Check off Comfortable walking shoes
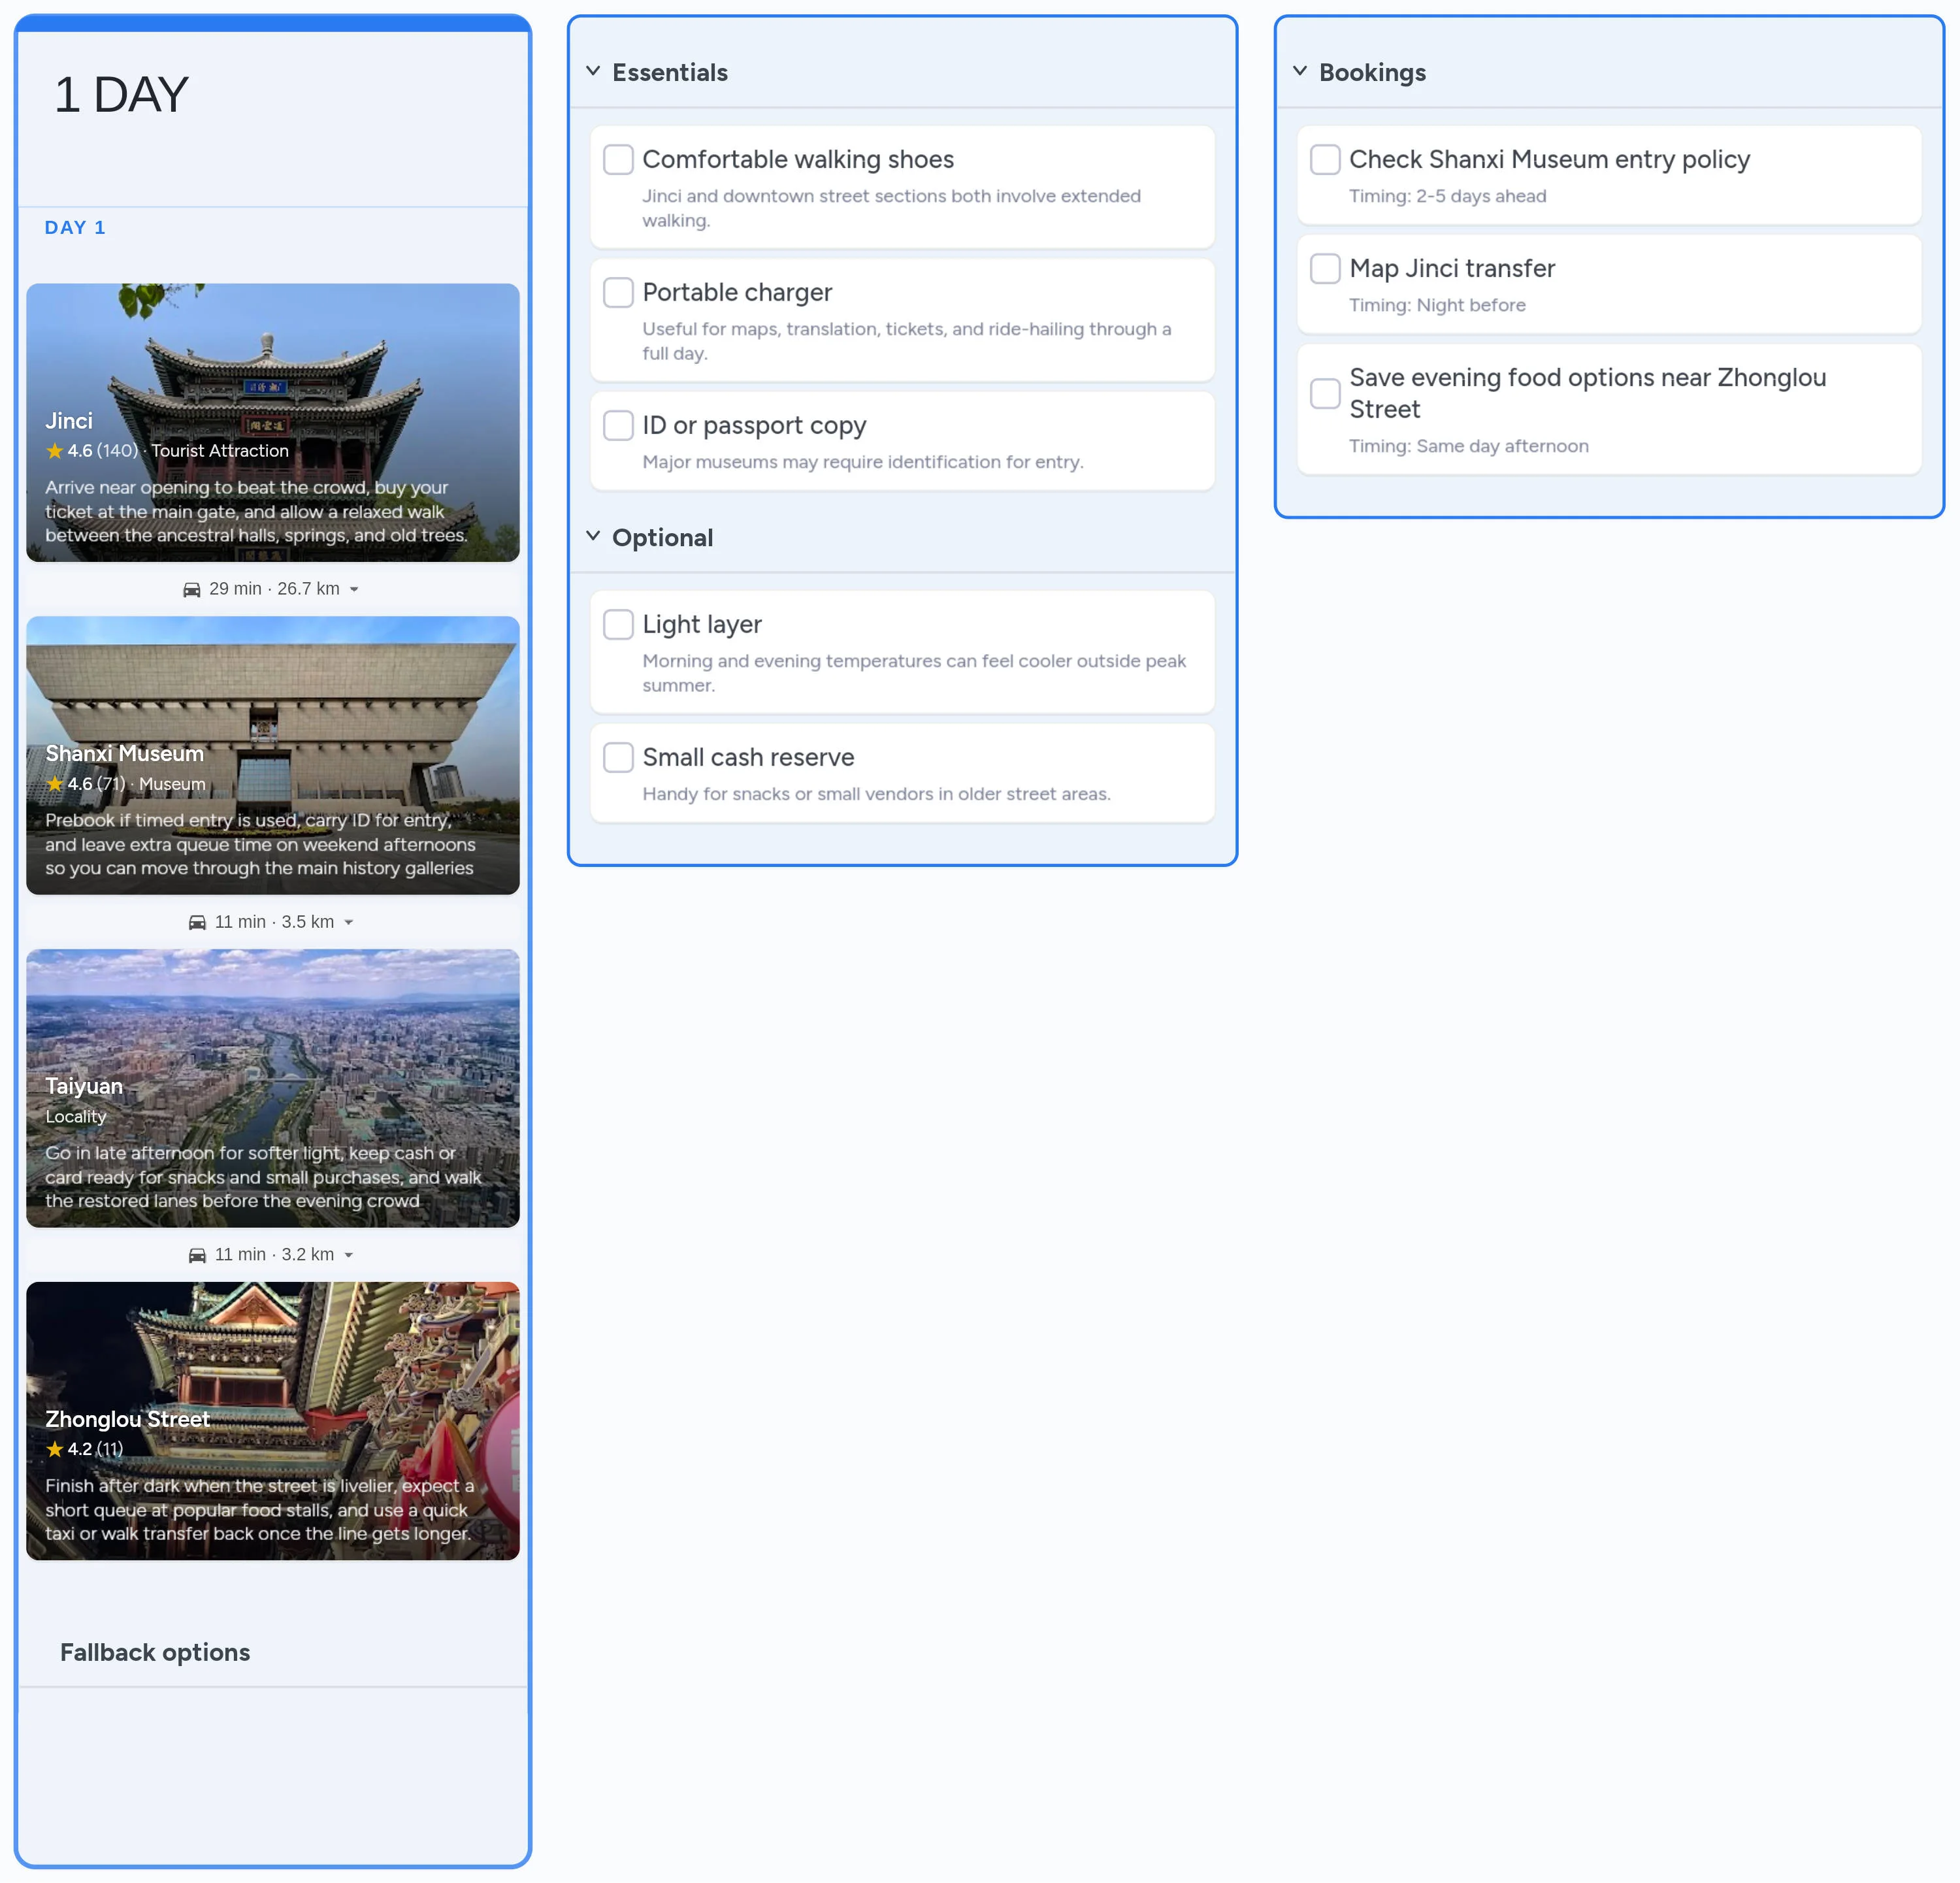The width and height of the screenshot is (1960, 1883). [618, 159]
